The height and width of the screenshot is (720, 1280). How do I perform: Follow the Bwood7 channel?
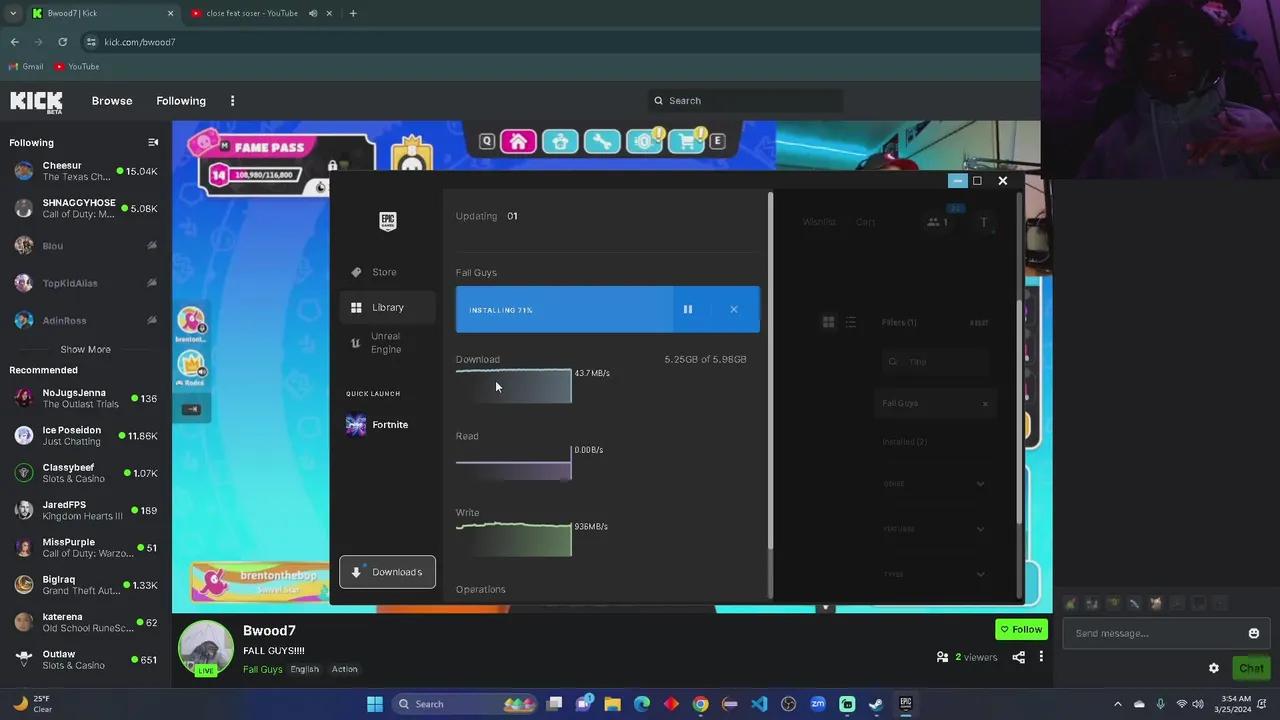click(x=1021, y=629)
